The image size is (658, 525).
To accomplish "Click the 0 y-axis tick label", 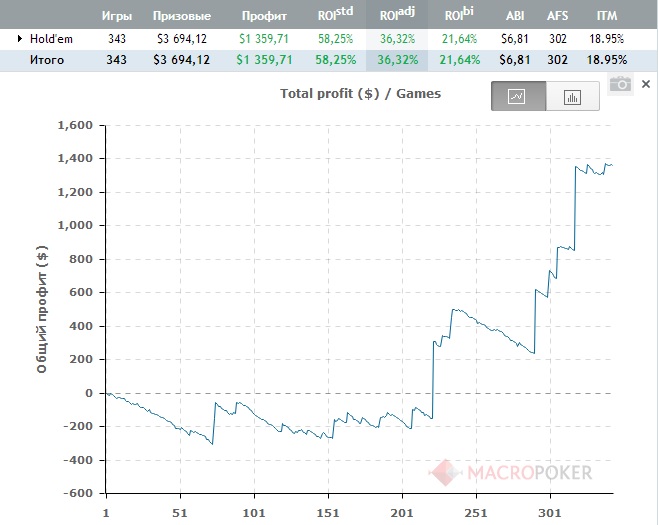I will tap(89, 393).
